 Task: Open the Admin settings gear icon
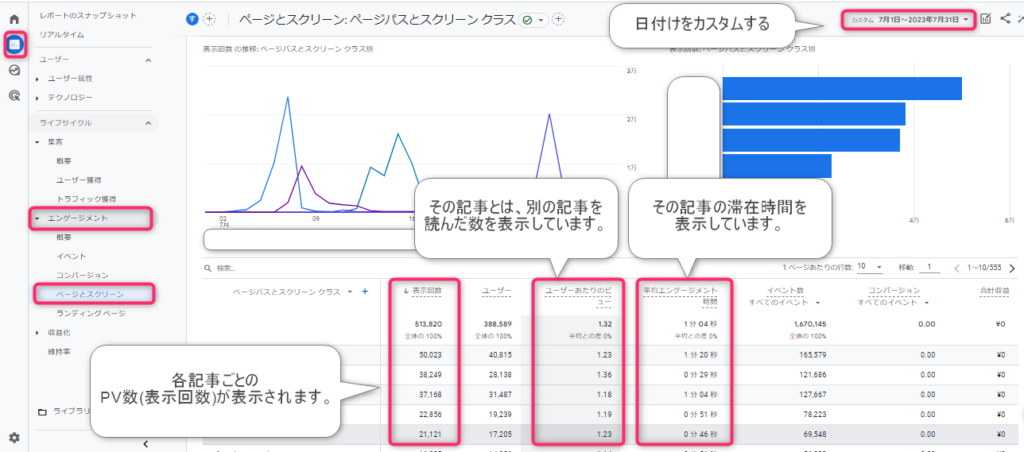click(x=14, y=437)
